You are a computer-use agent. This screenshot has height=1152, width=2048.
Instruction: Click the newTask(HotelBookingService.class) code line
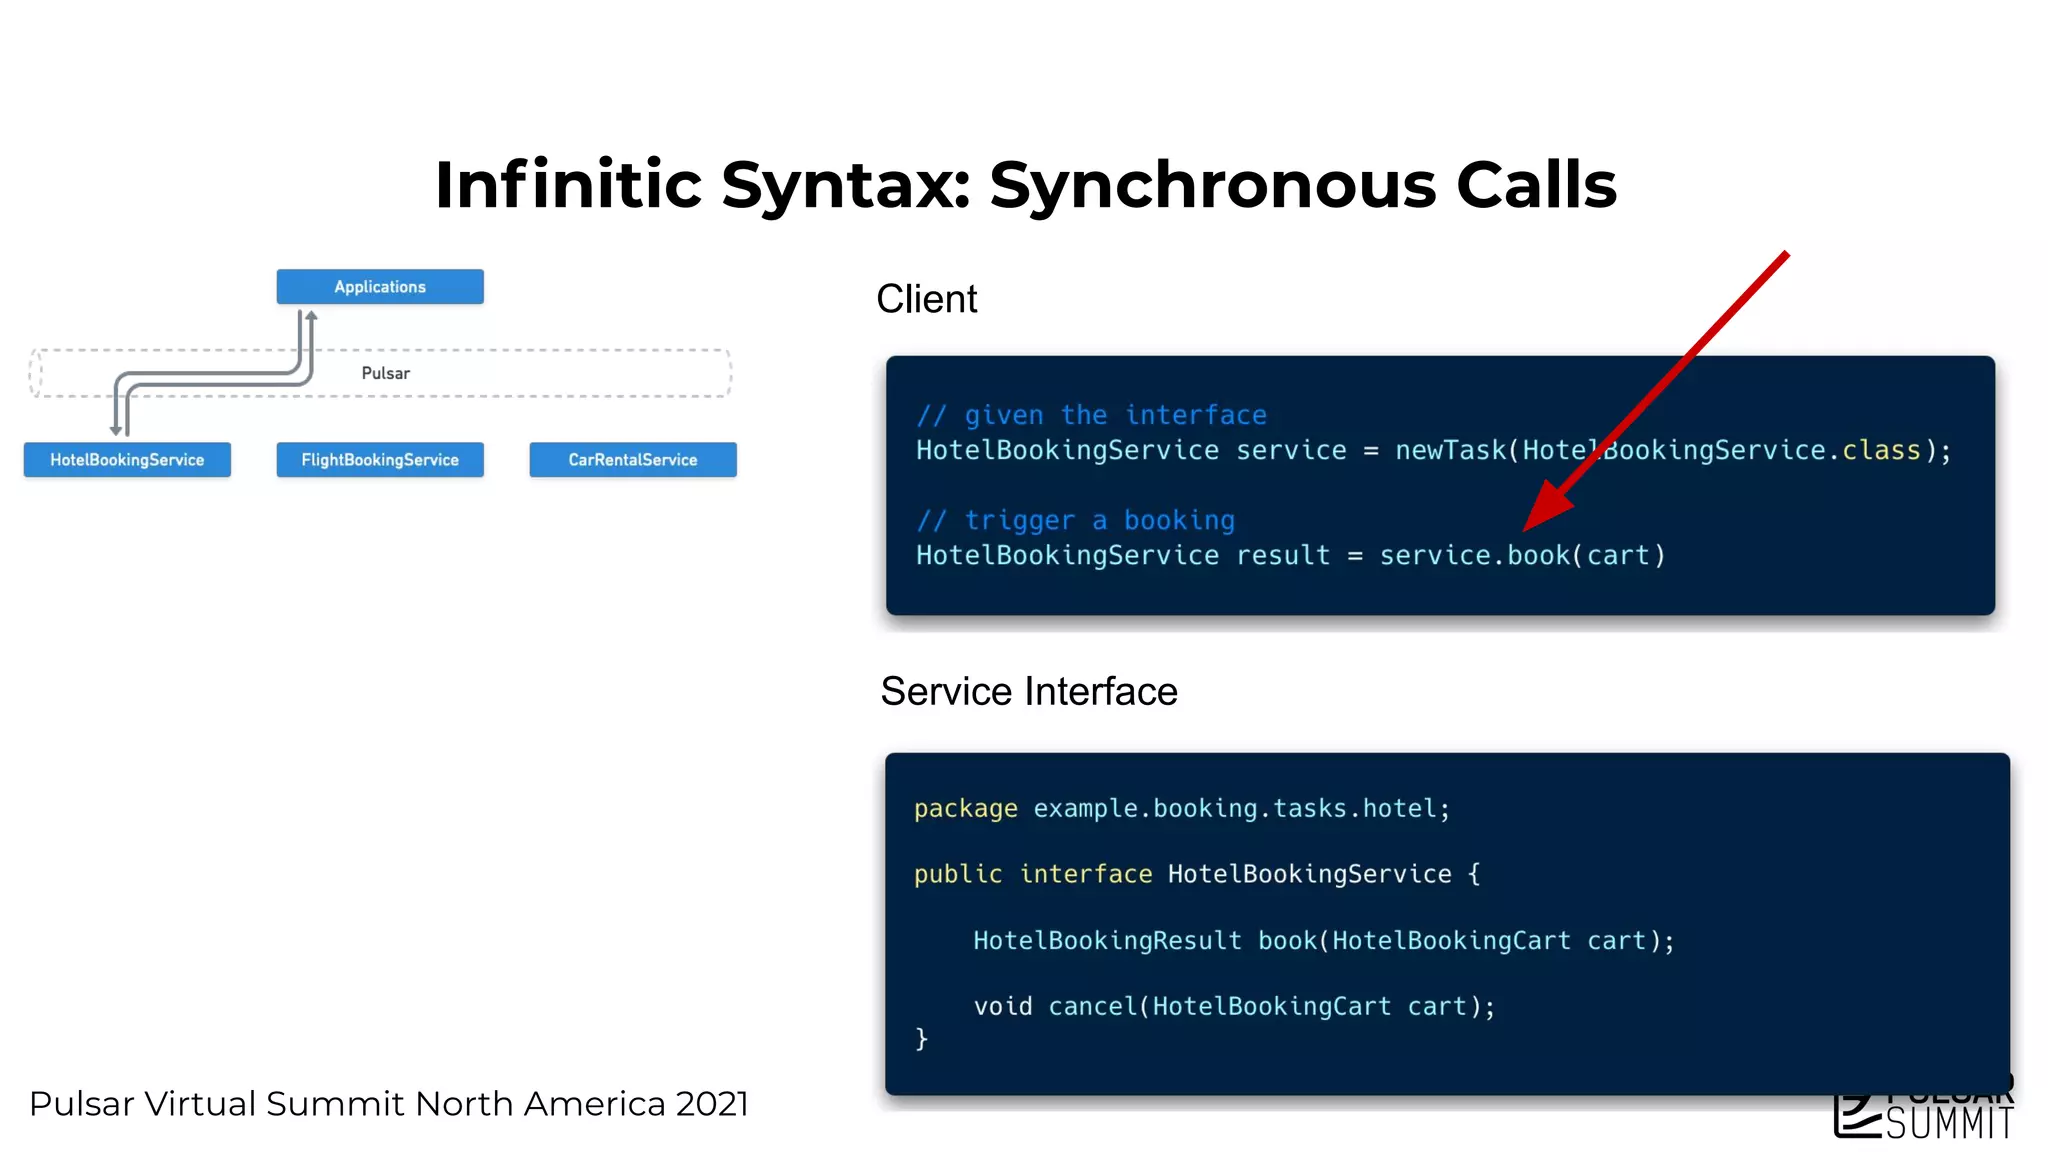1433,451
